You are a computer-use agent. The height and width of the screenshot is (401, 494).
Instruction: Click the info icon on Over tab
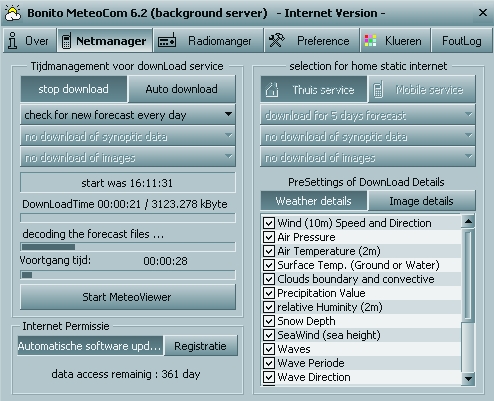click(13, 41)
